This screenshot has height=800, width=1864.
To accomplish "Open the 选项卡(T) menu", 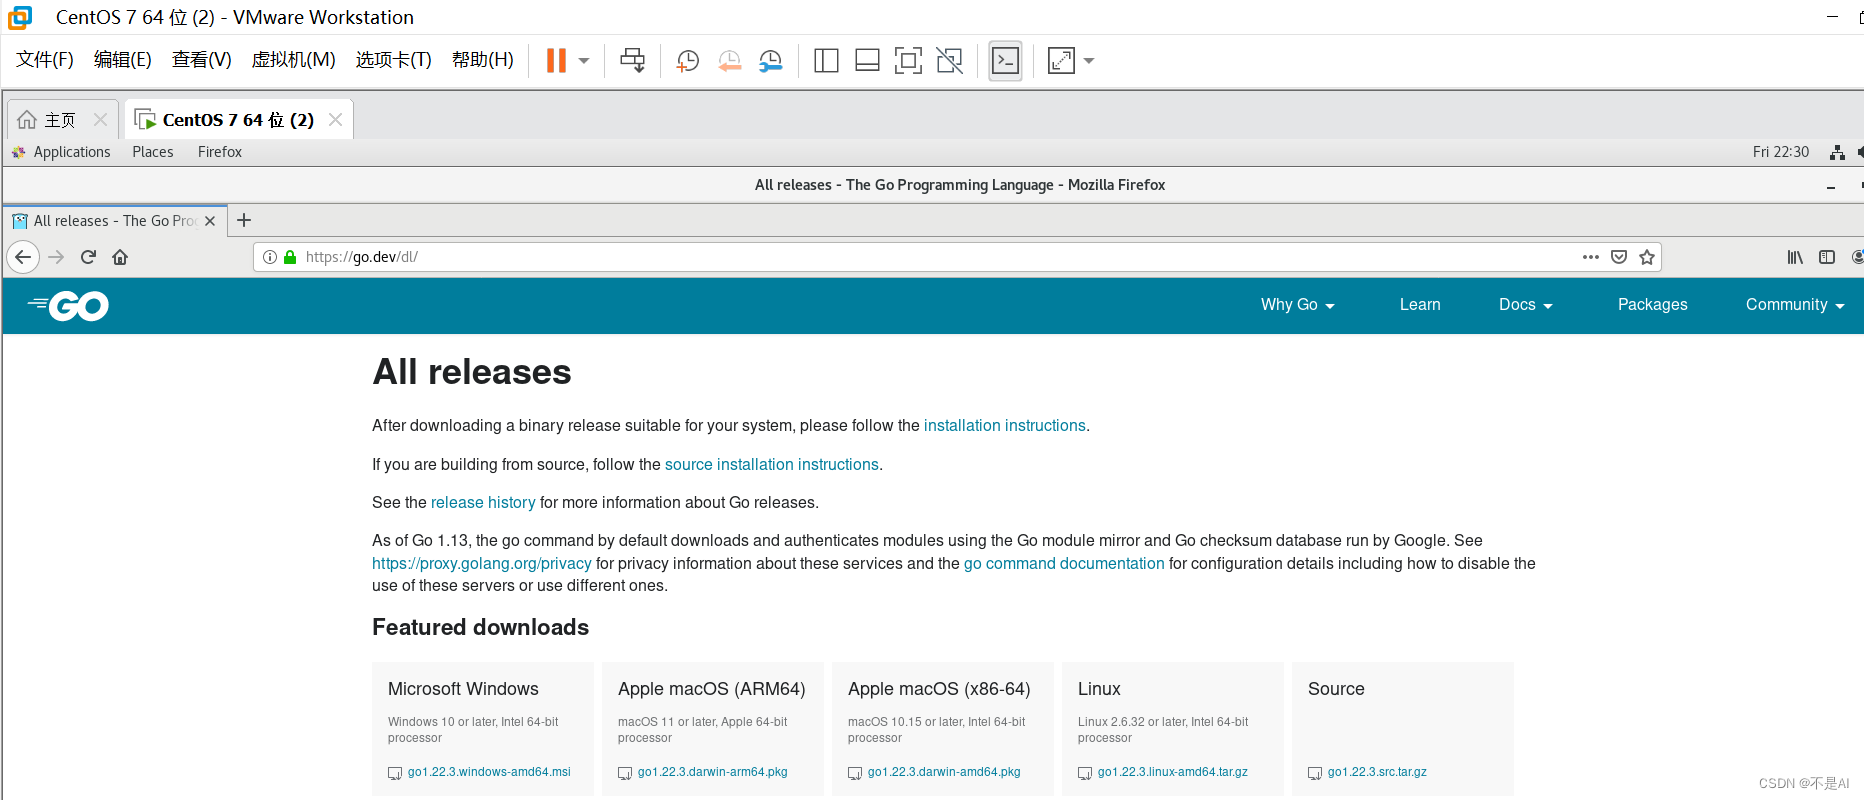I will click(x=393, y=60).
